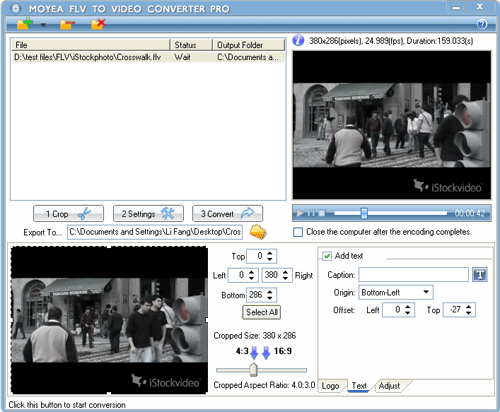Enable close computer after encoding checkbox
This screenshot has width=500, height=412.
pyautogui.click(x=298, y=232)
